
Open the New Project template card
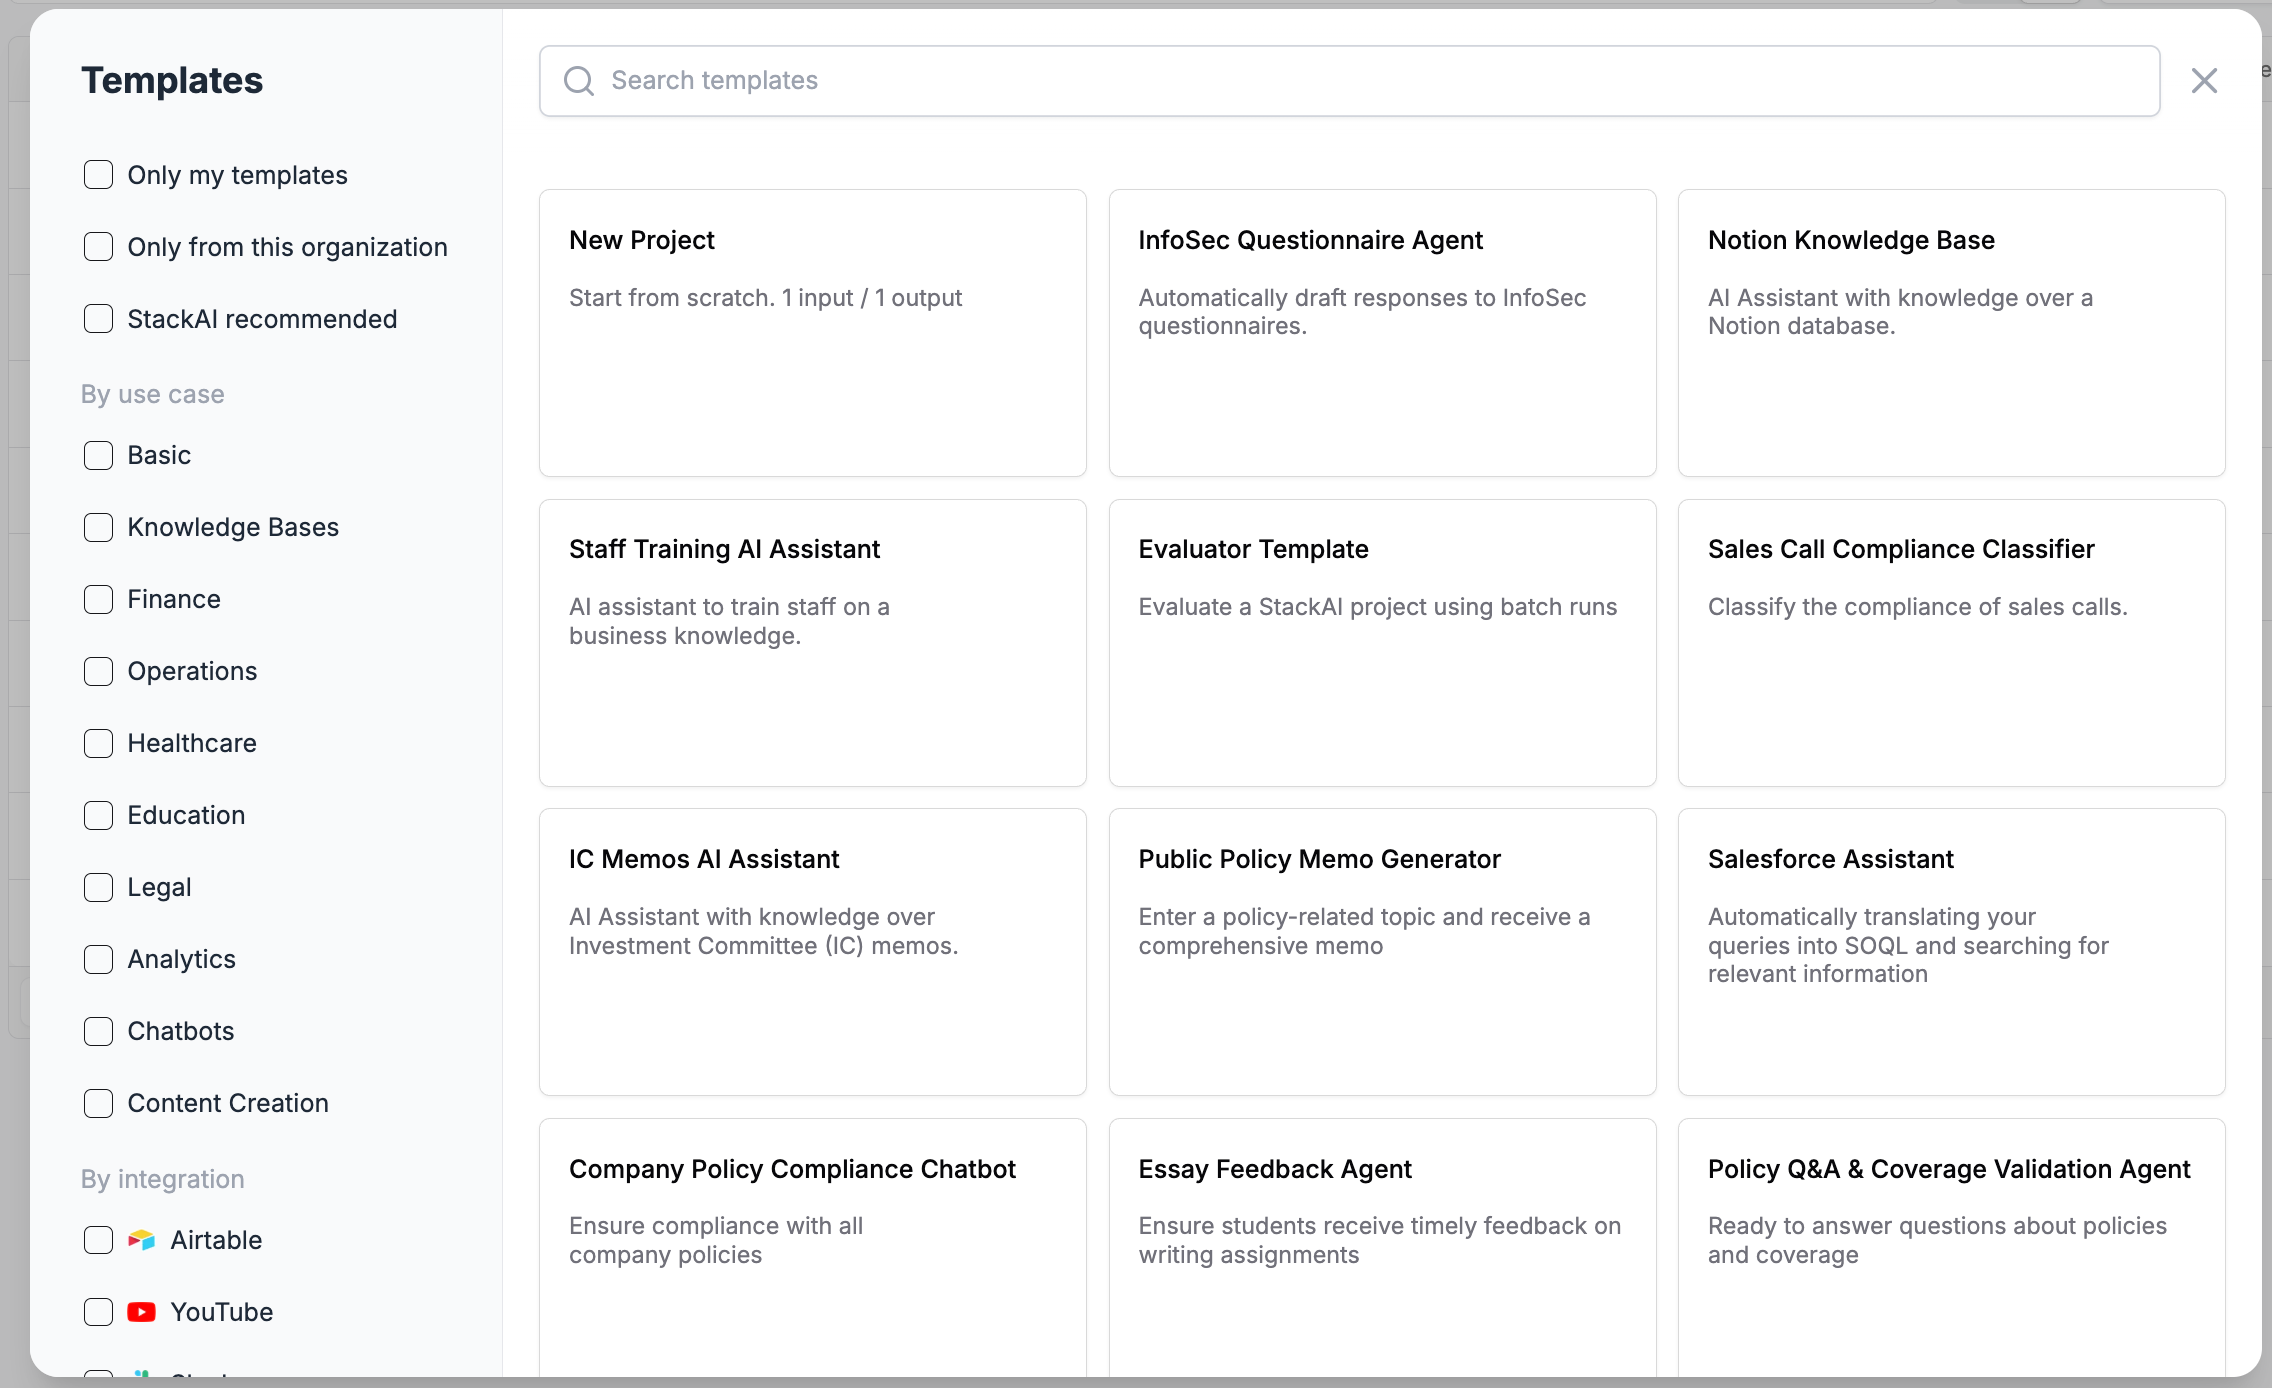[x=812, y=332]
